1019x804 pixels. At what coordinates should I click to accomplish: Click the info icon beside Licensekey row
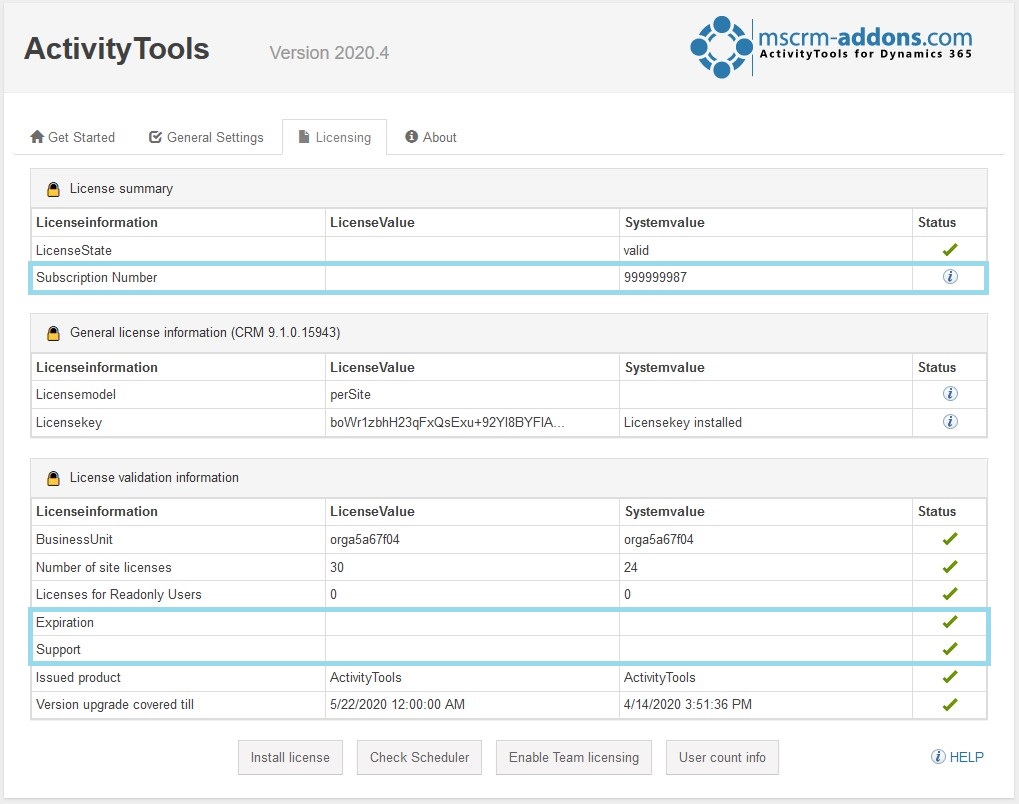[948, 422]
